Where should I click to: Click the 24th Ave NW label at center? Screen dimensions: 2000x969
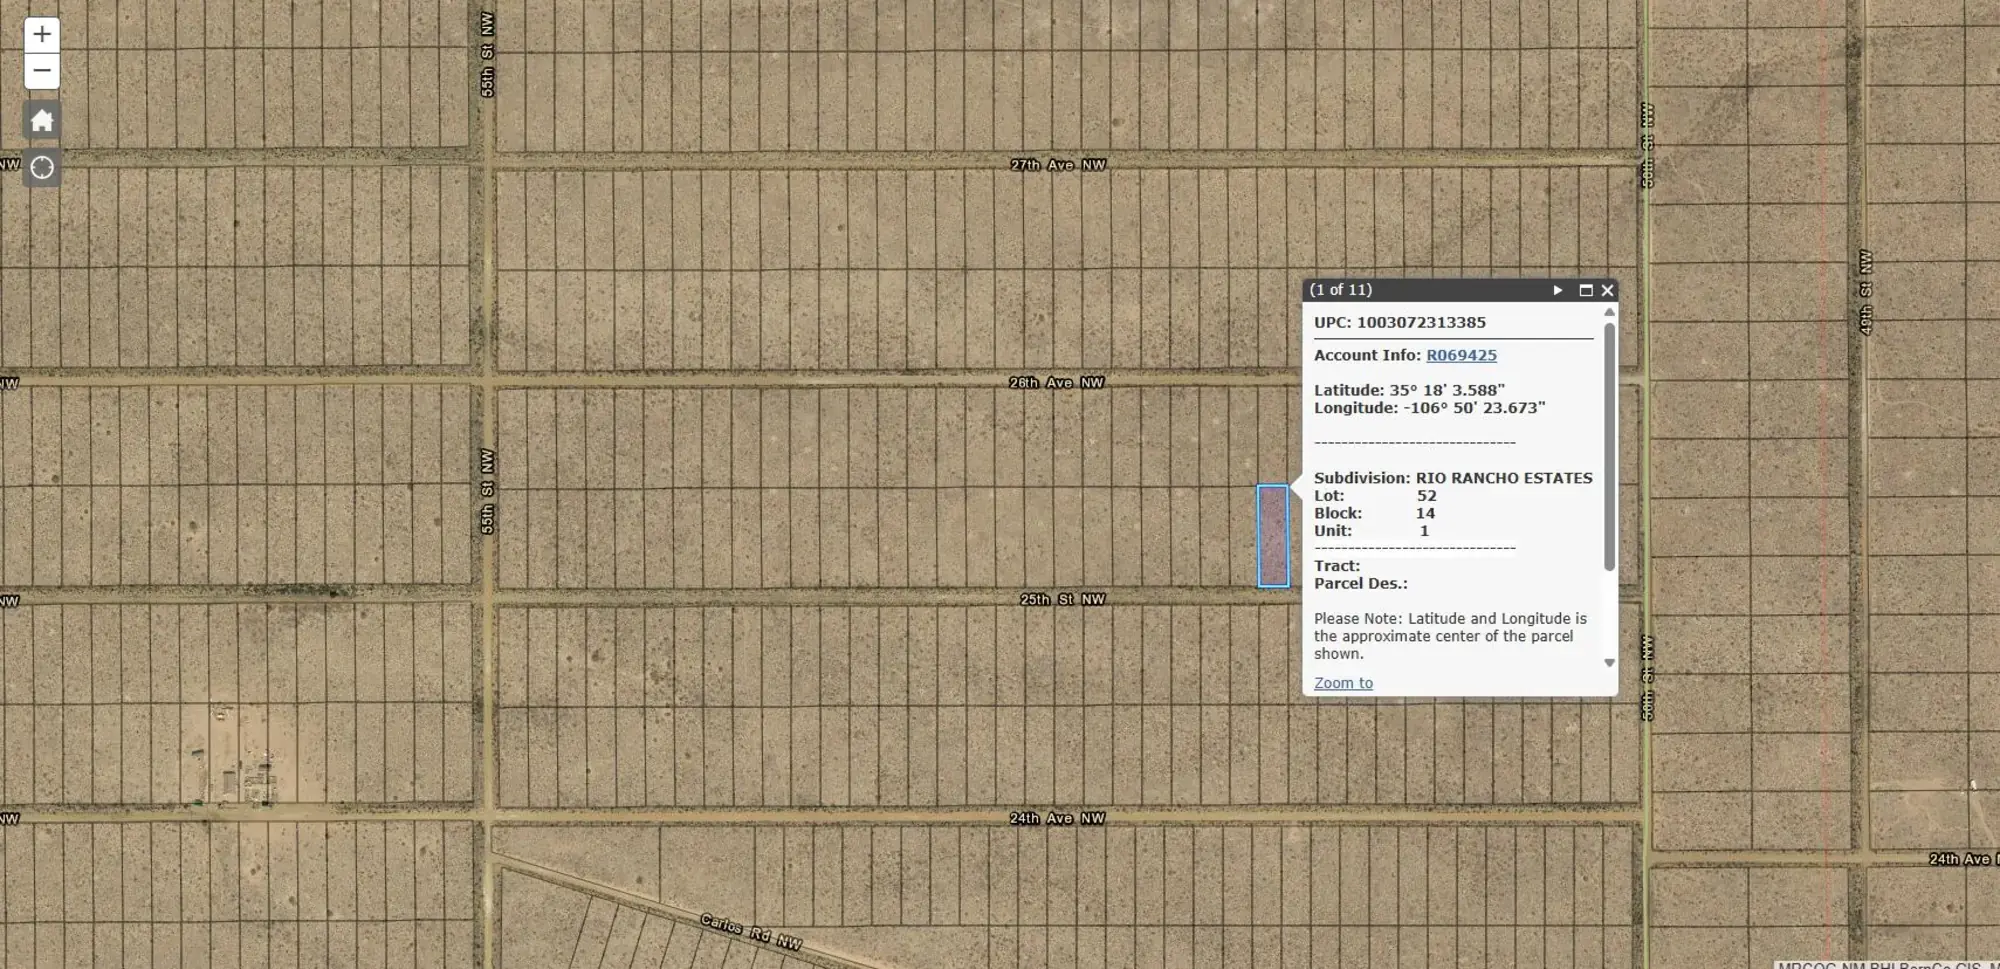coord(1056,818)
